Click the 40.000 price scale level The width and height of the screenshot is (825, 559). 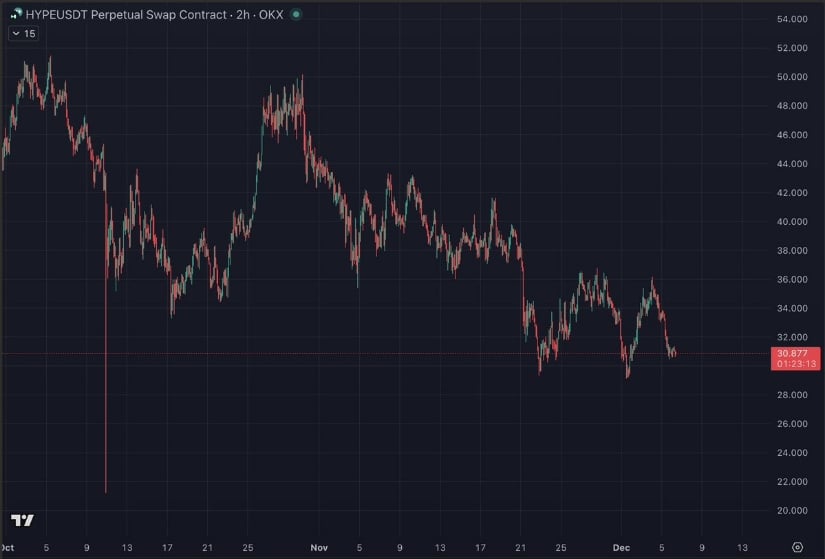click(792, 222)
